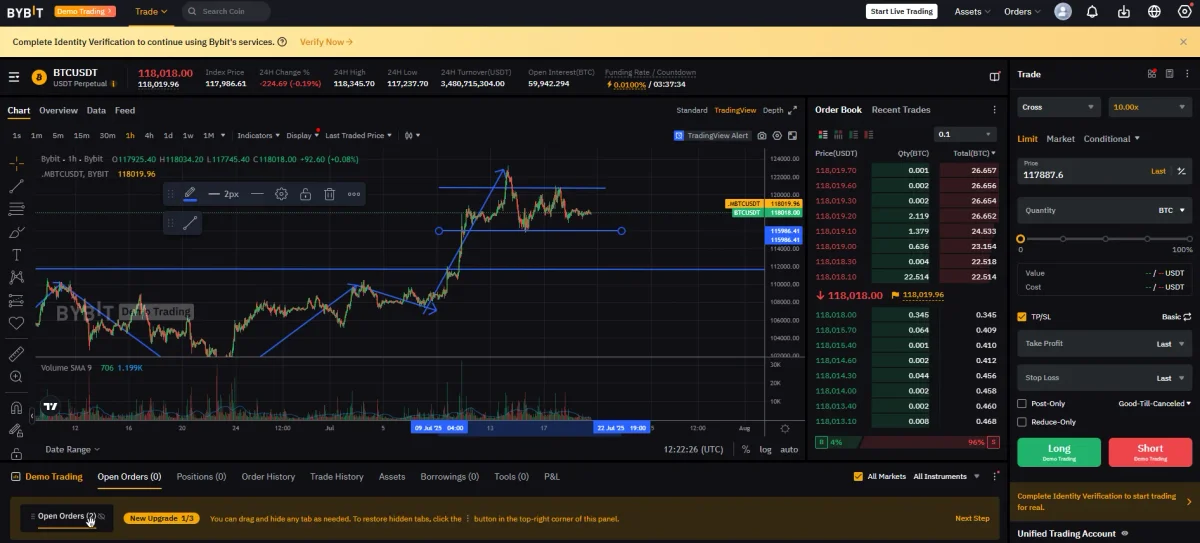The height and width of the screenshot is (543, 1200).
Task: Click the heart favorites icon in sidebar
Action: [x=16, y=323]
